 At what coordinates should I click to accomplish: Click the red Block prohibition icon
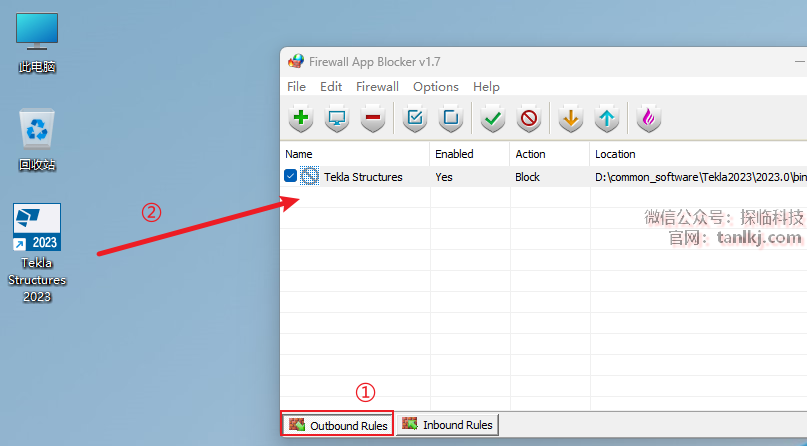[x=529, y=118]
